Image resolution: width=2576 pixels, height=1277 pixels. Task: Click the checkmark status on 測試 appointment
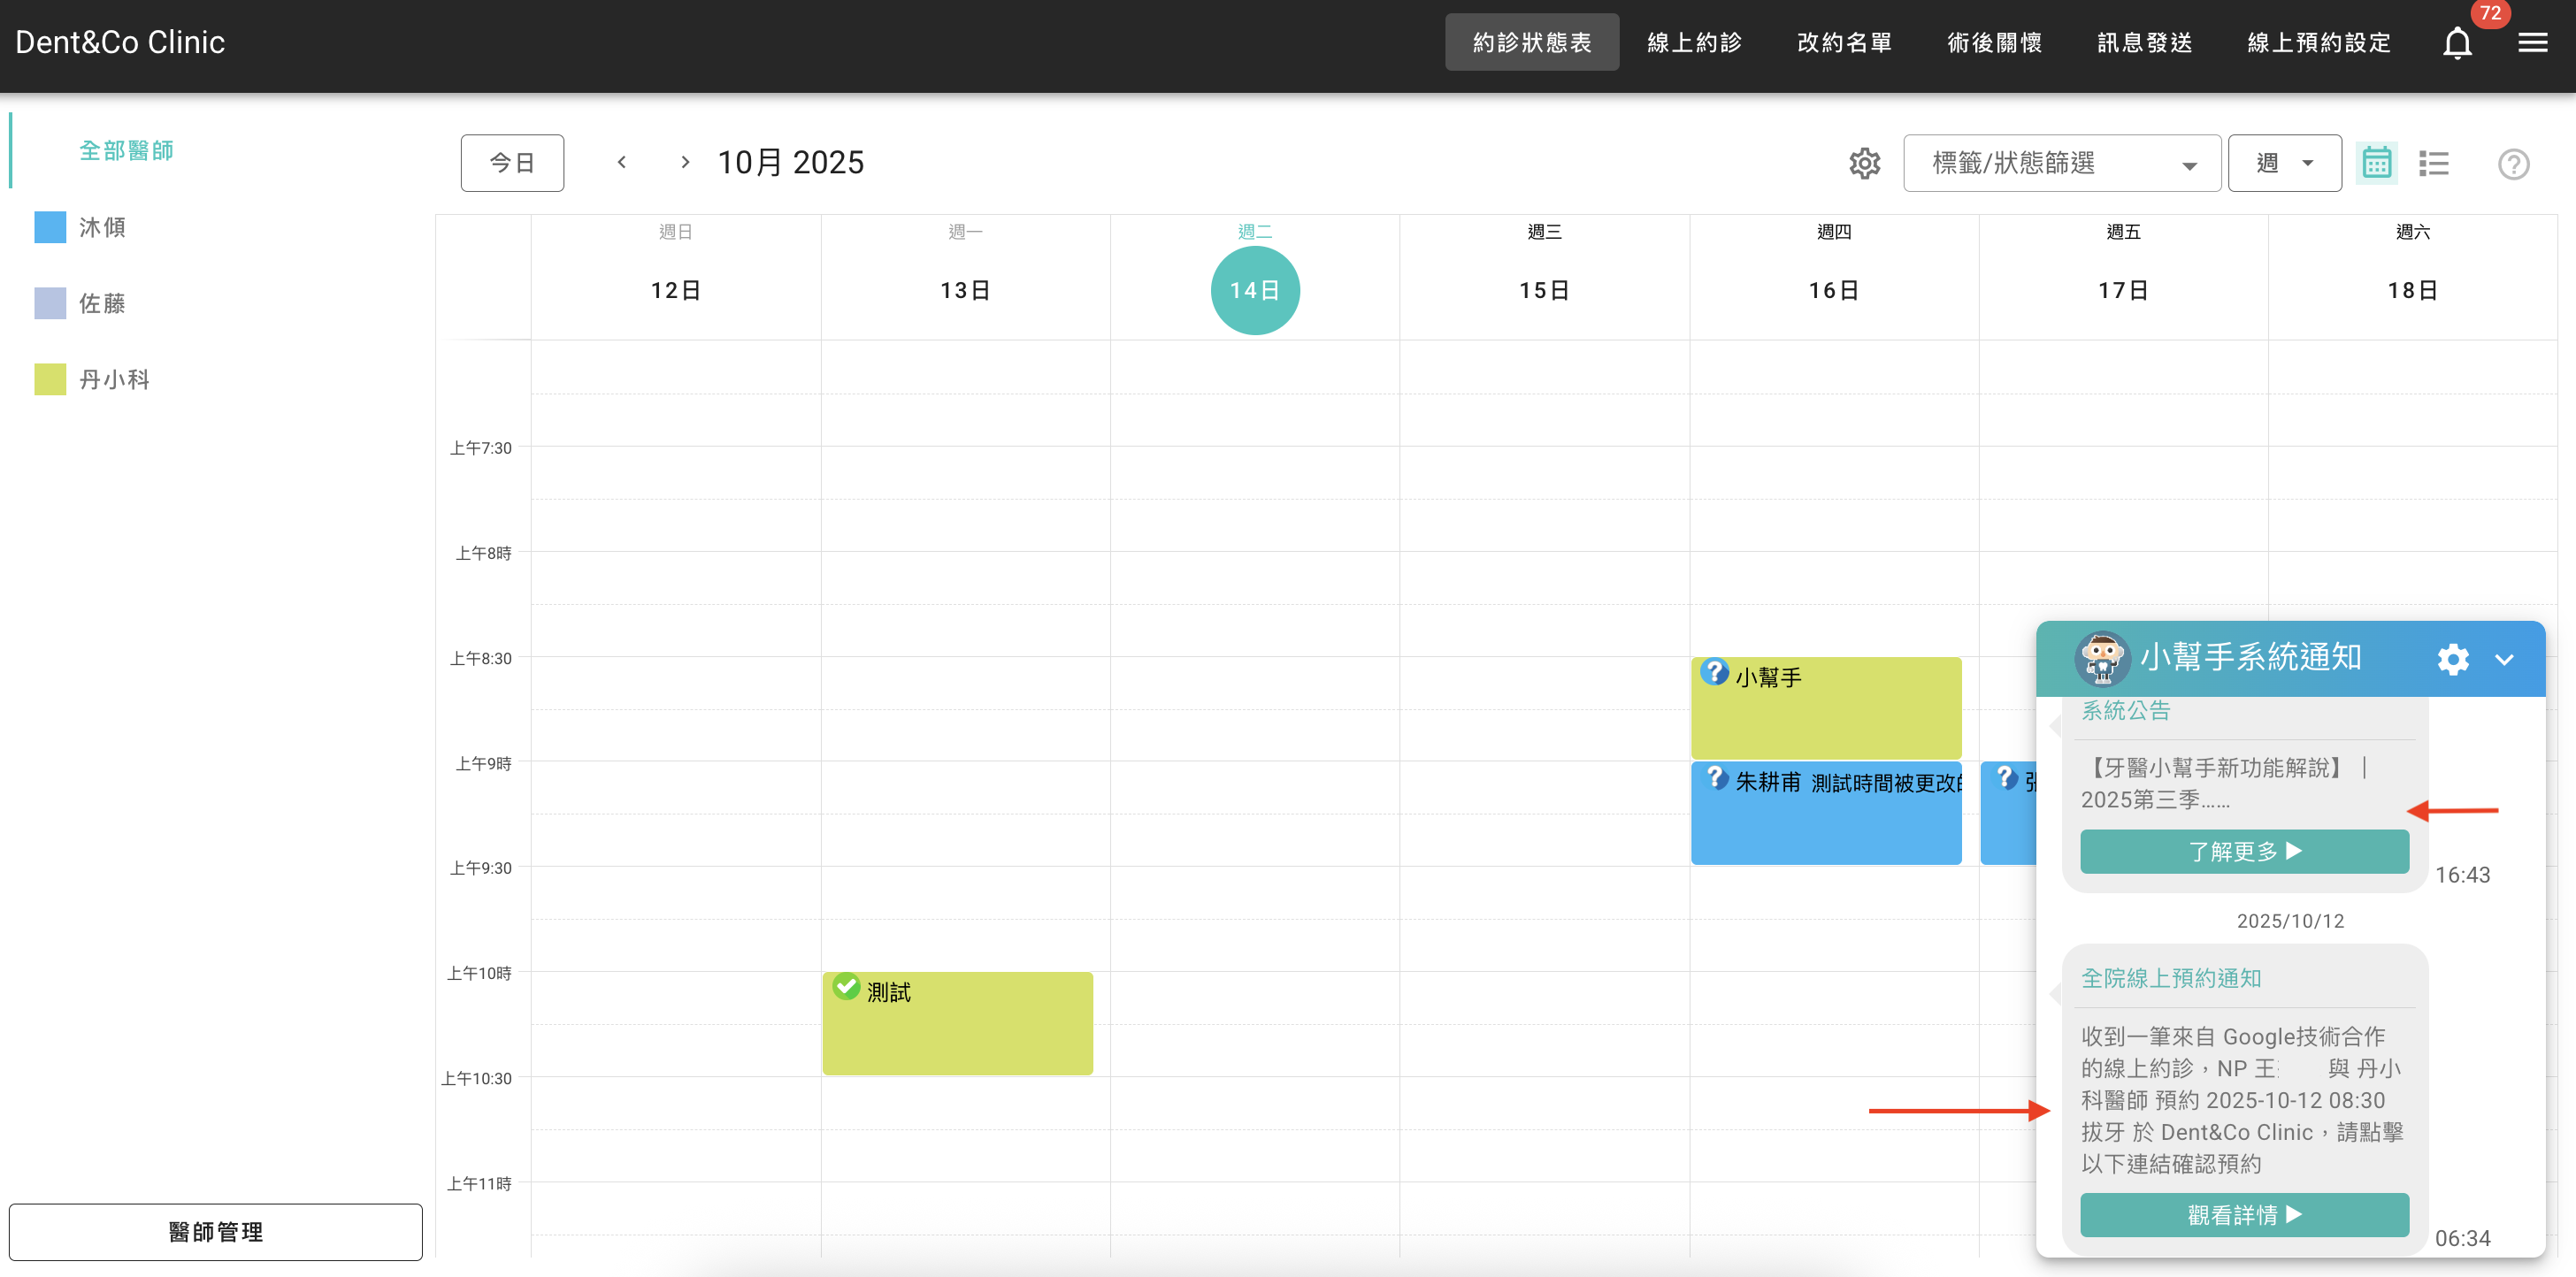[x=847, y=987]
